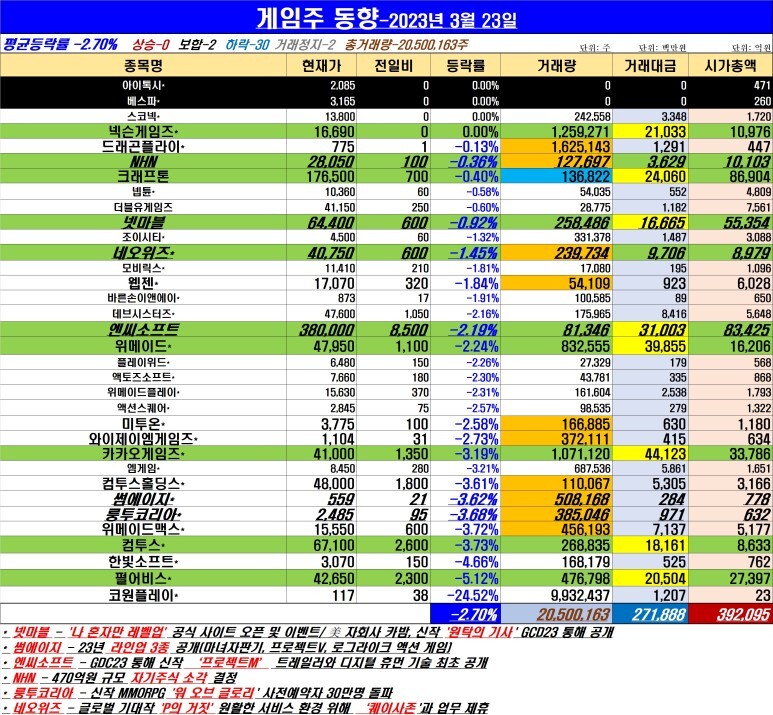Viewport: 773px width, 715px height.
Task: Select the 넥슨게임즈 stock name cell
Action: pos(143,131)
